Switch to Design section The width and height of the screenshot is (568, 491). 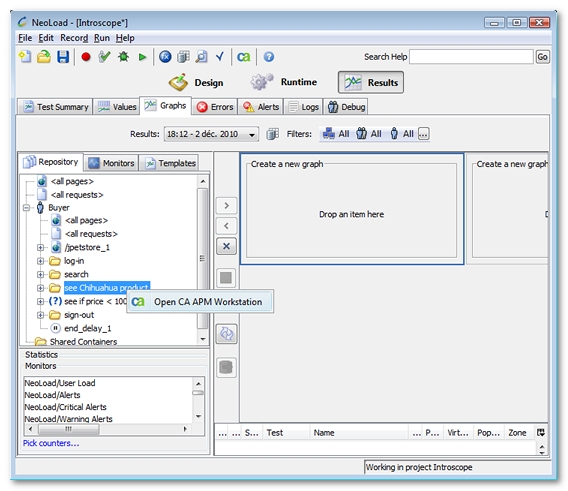click(x=196, y=83)
